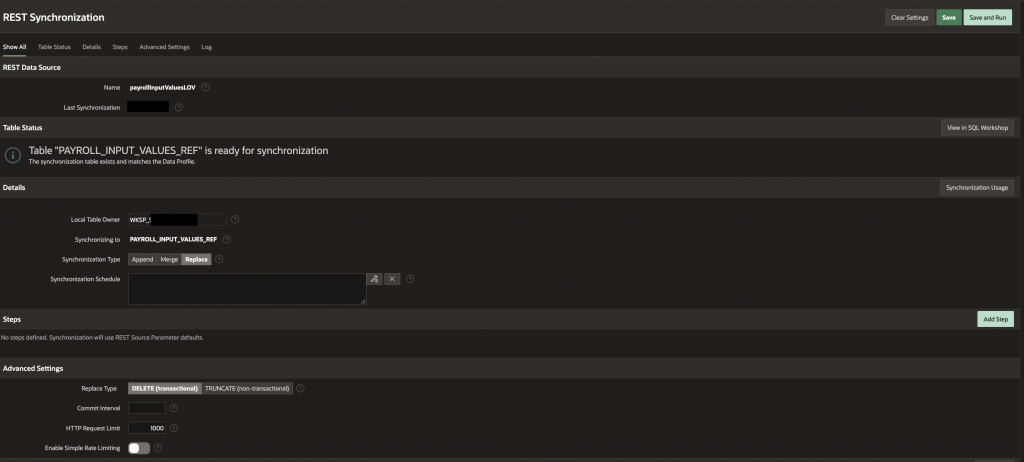The height and width of the screenshot is (462, 1024).
Task: Focus the Synchronization Schedule text area
Action: [247, 289]
